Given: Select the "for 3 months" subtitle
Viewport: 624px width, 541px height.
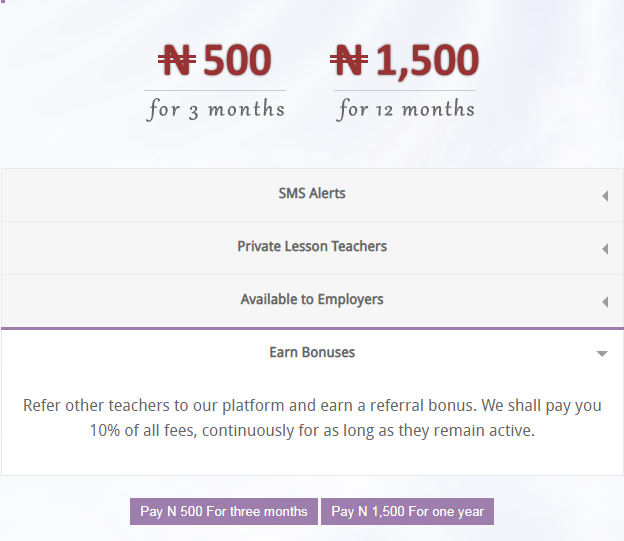Looking at the screenshot, I should click(215, 109).
